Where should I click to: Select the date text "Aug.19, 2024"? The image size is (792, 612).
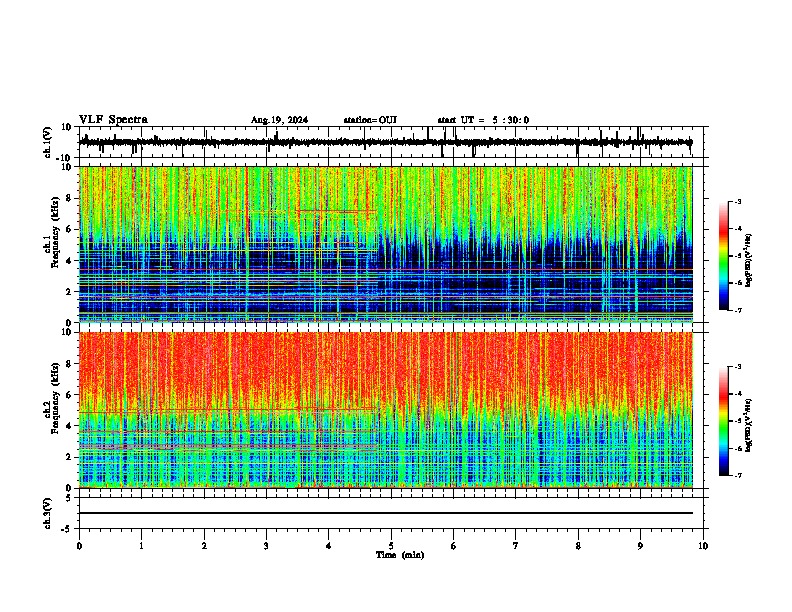tap(279, 120)
